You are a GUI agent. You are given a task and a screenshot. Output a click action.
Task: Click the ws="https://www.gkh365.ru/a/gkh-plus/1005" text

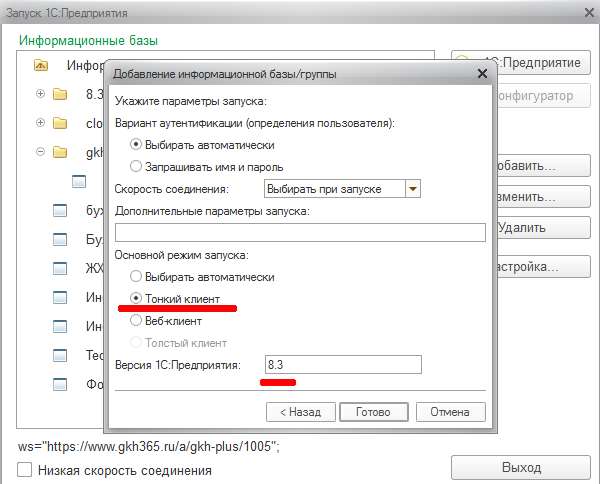149,447
